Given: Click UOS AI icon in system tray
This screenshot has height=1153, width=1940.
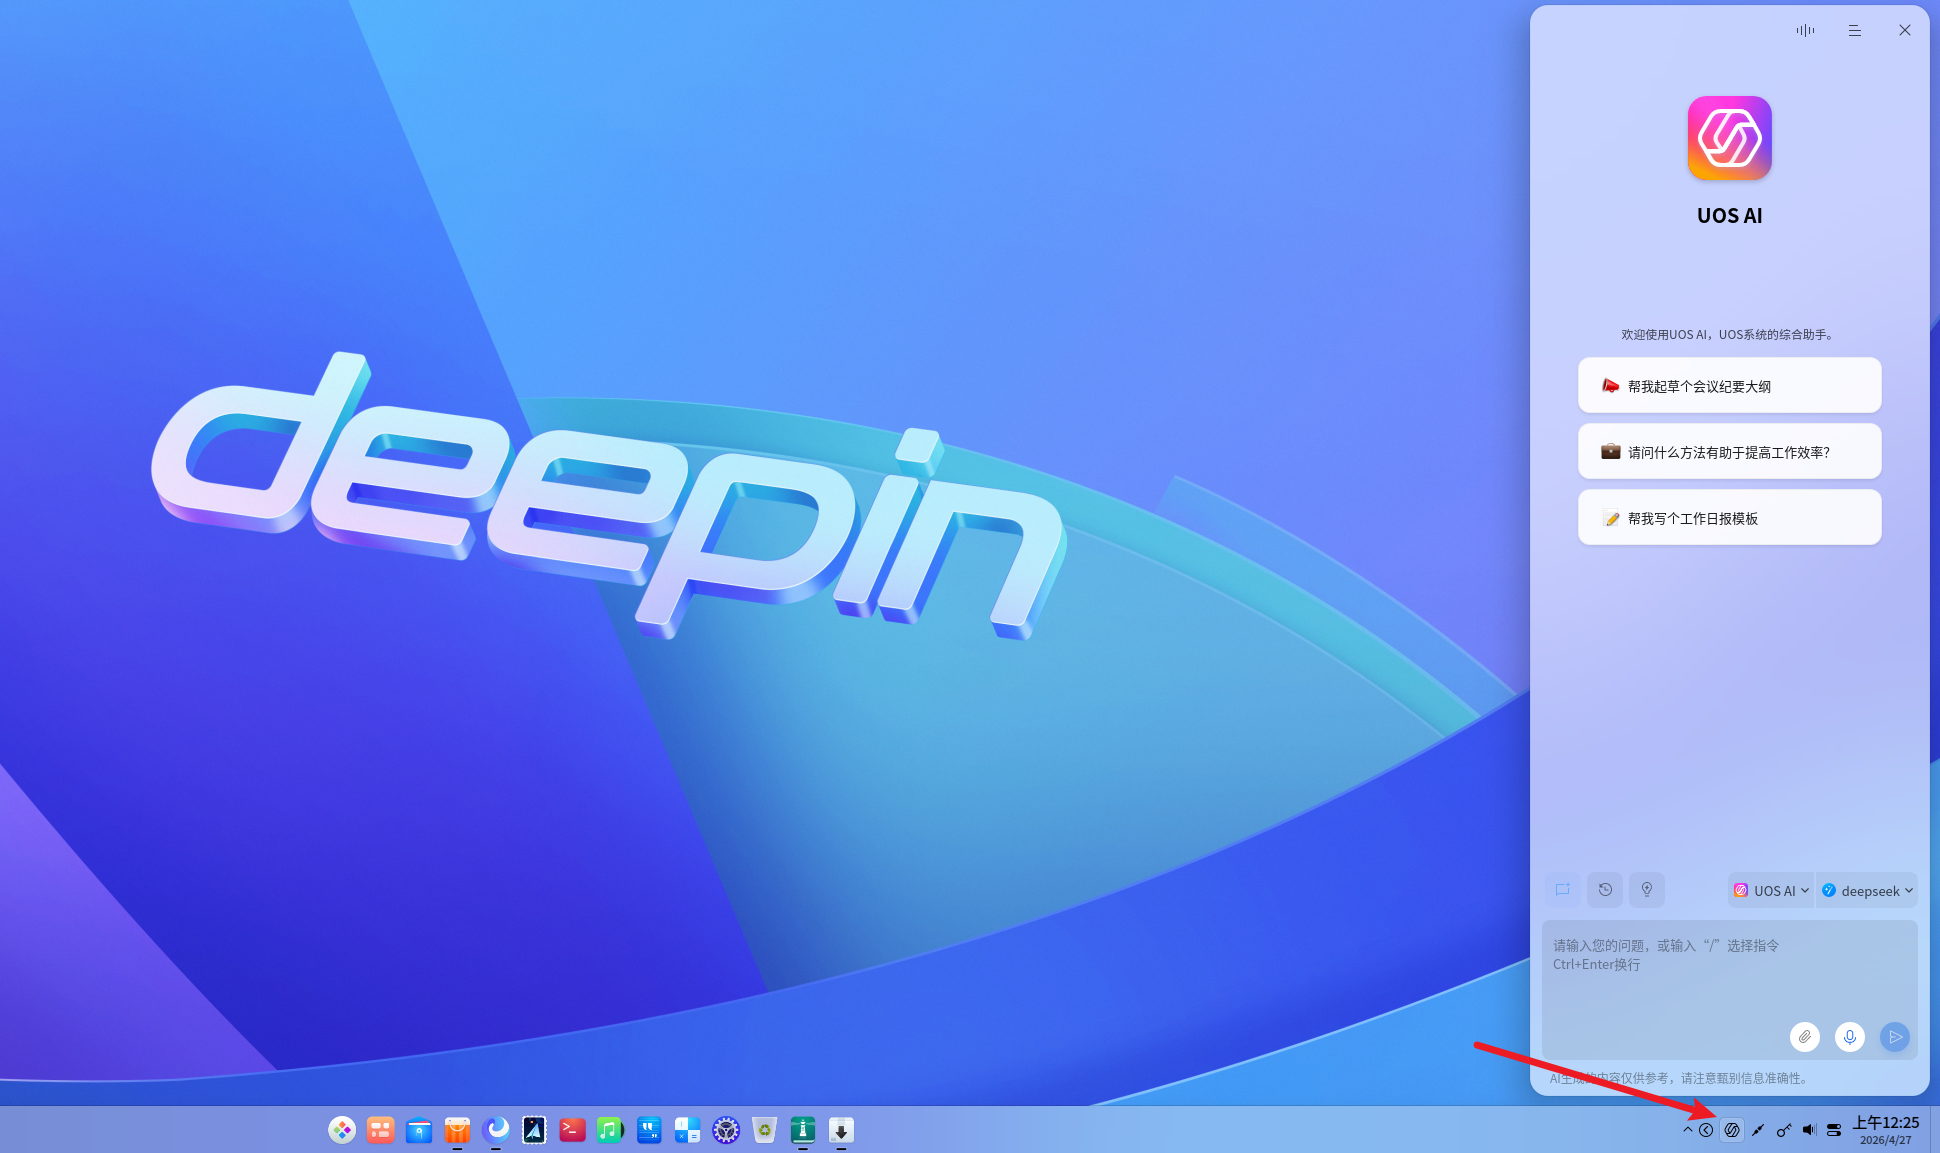Looking at the screenshot, I should pyautogui.click(x=1732, y=1130).
